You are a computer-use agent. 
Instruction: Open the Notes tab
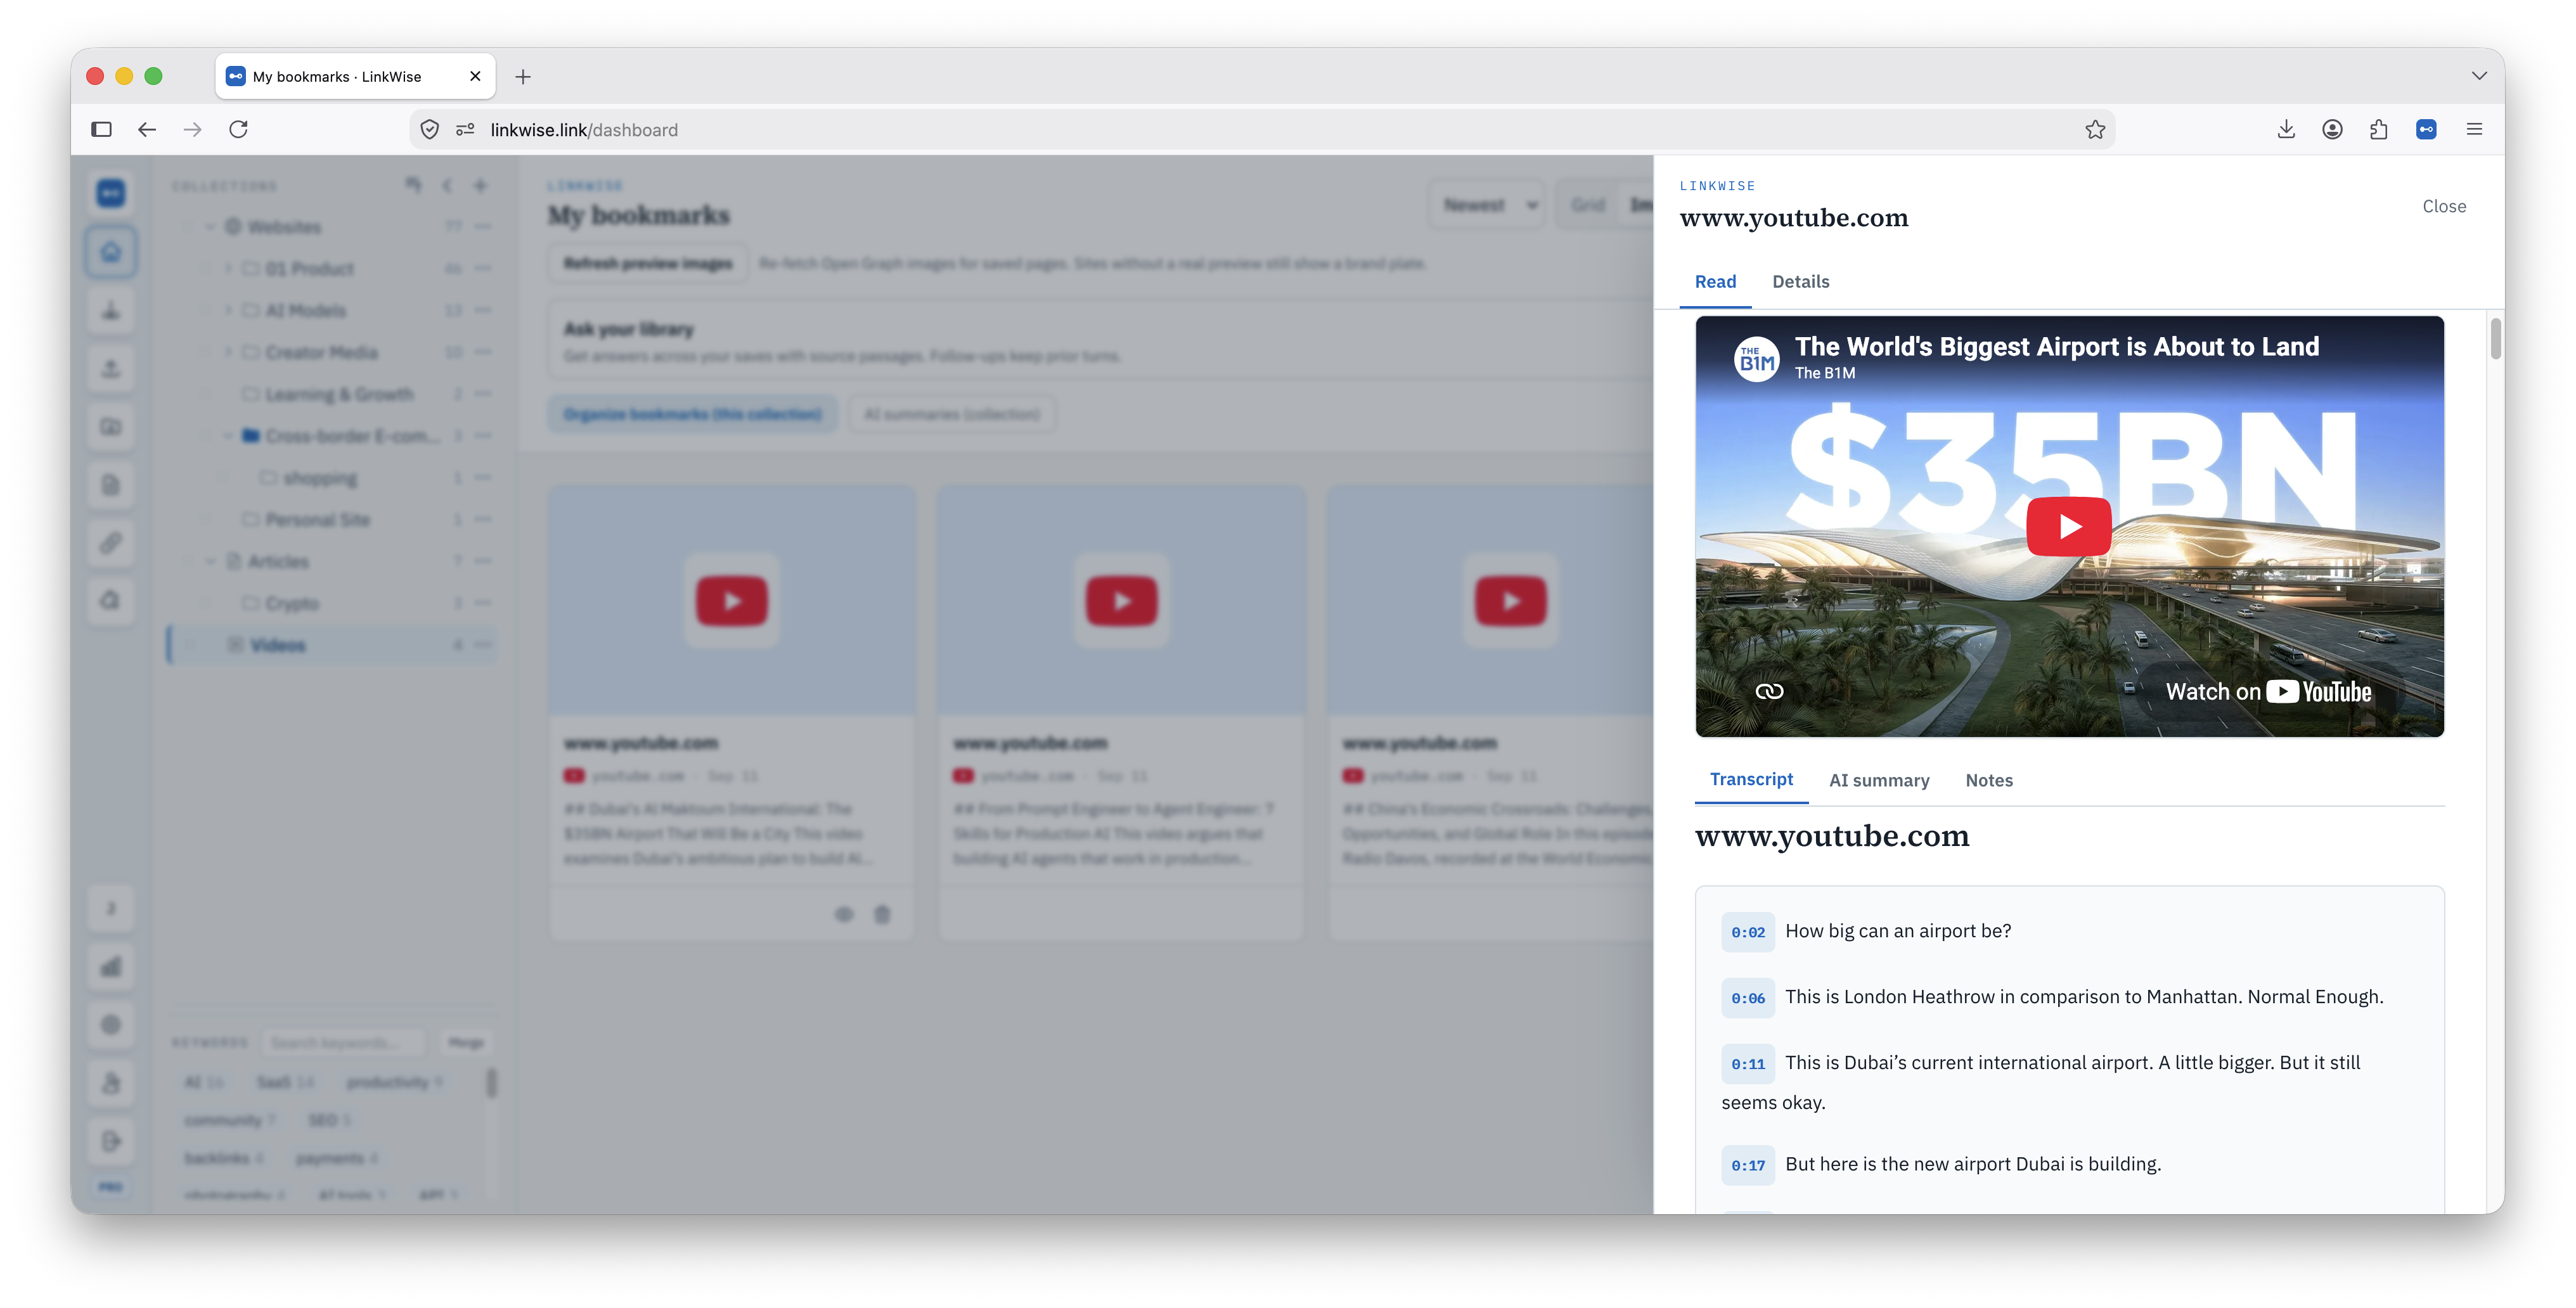(x=1988, y=780)
